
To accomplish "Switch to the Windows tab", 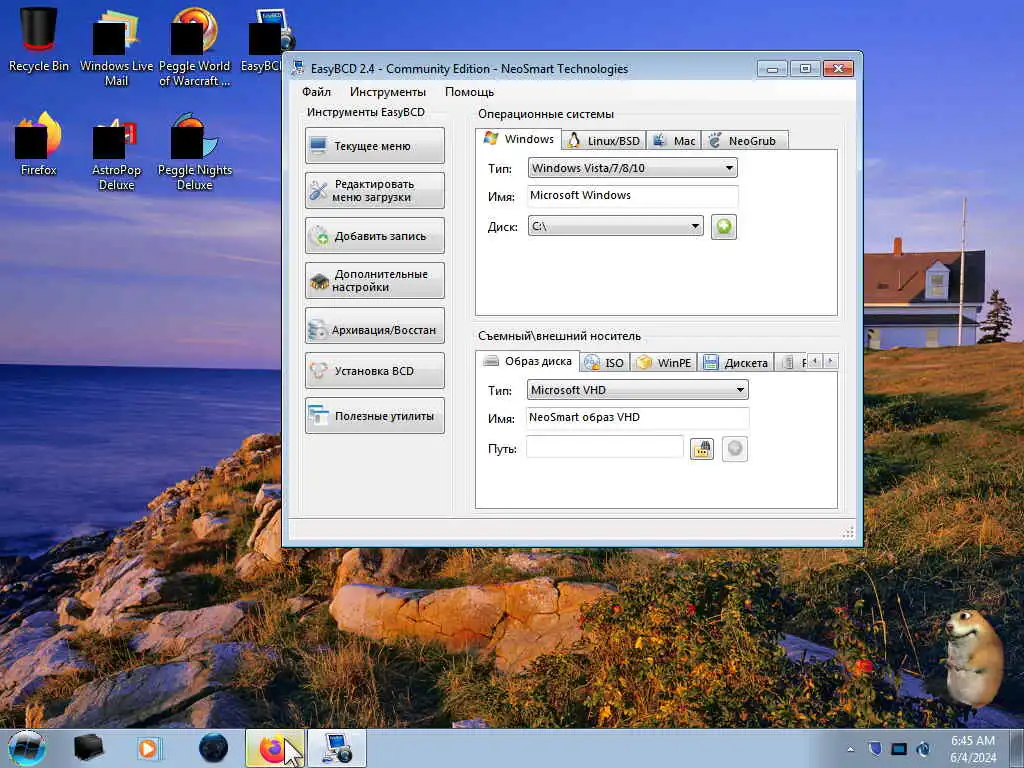I will point(519,139).
